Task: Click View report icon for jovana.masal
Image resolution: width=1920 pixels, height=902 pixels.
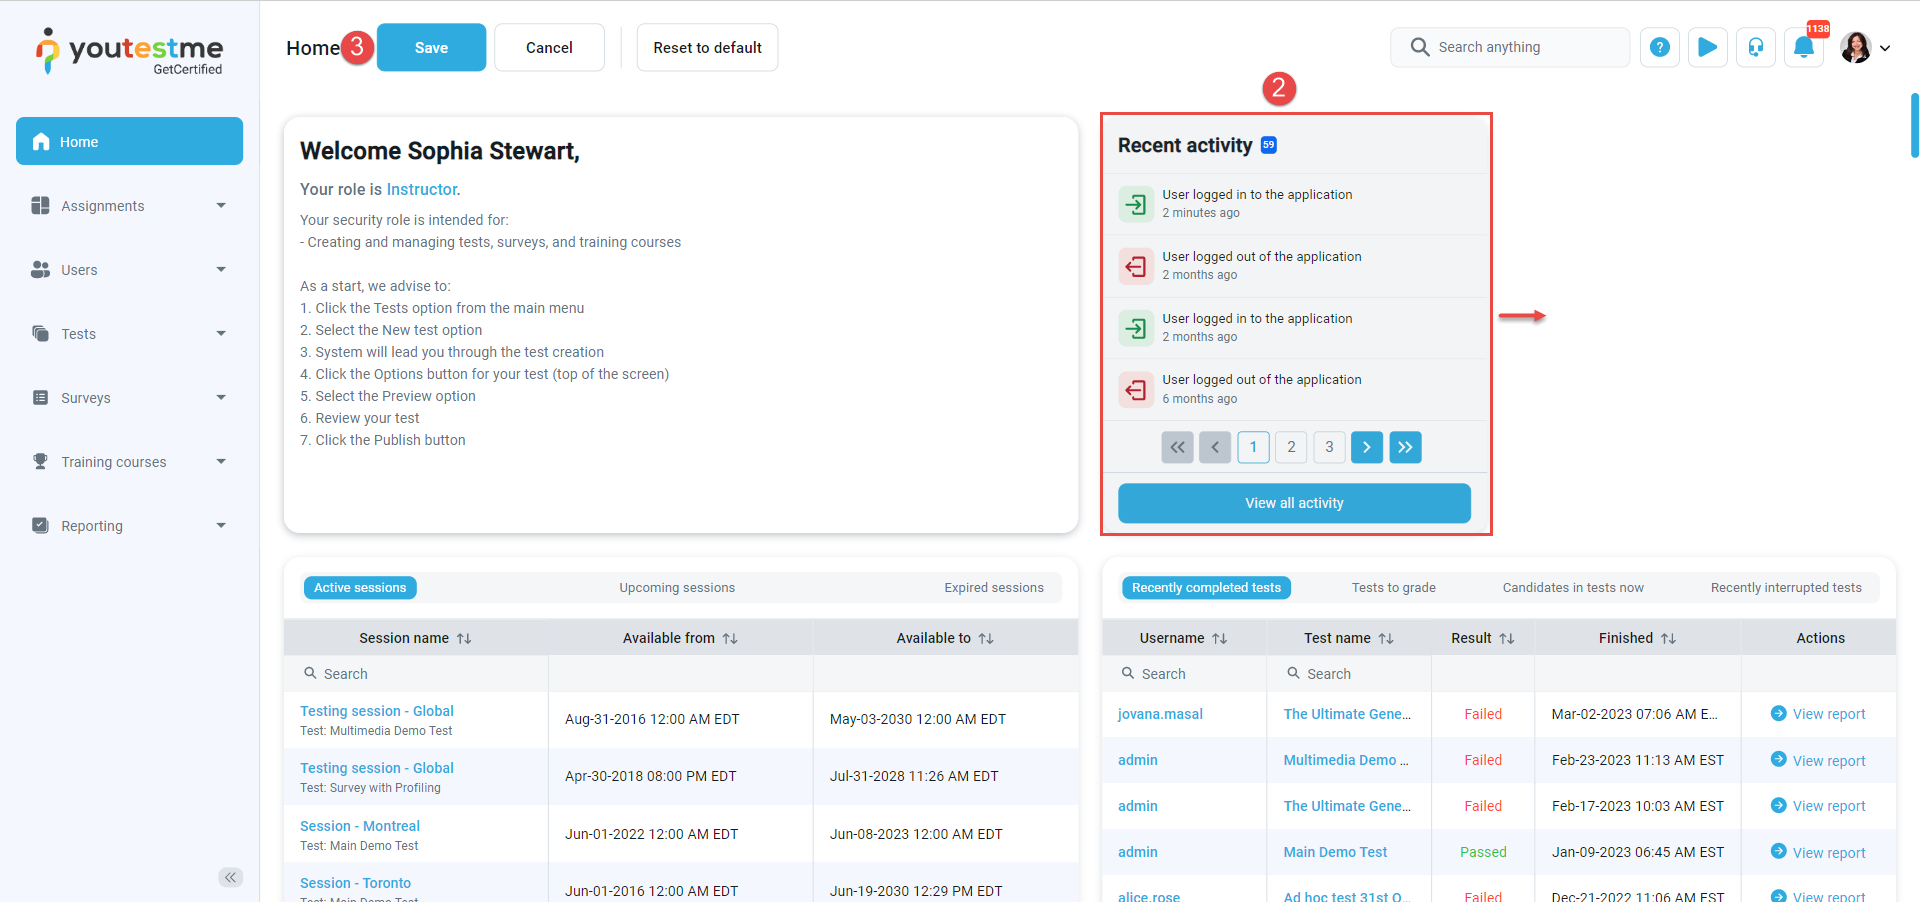Action: pyautogui.click(x=1778, y=713)
